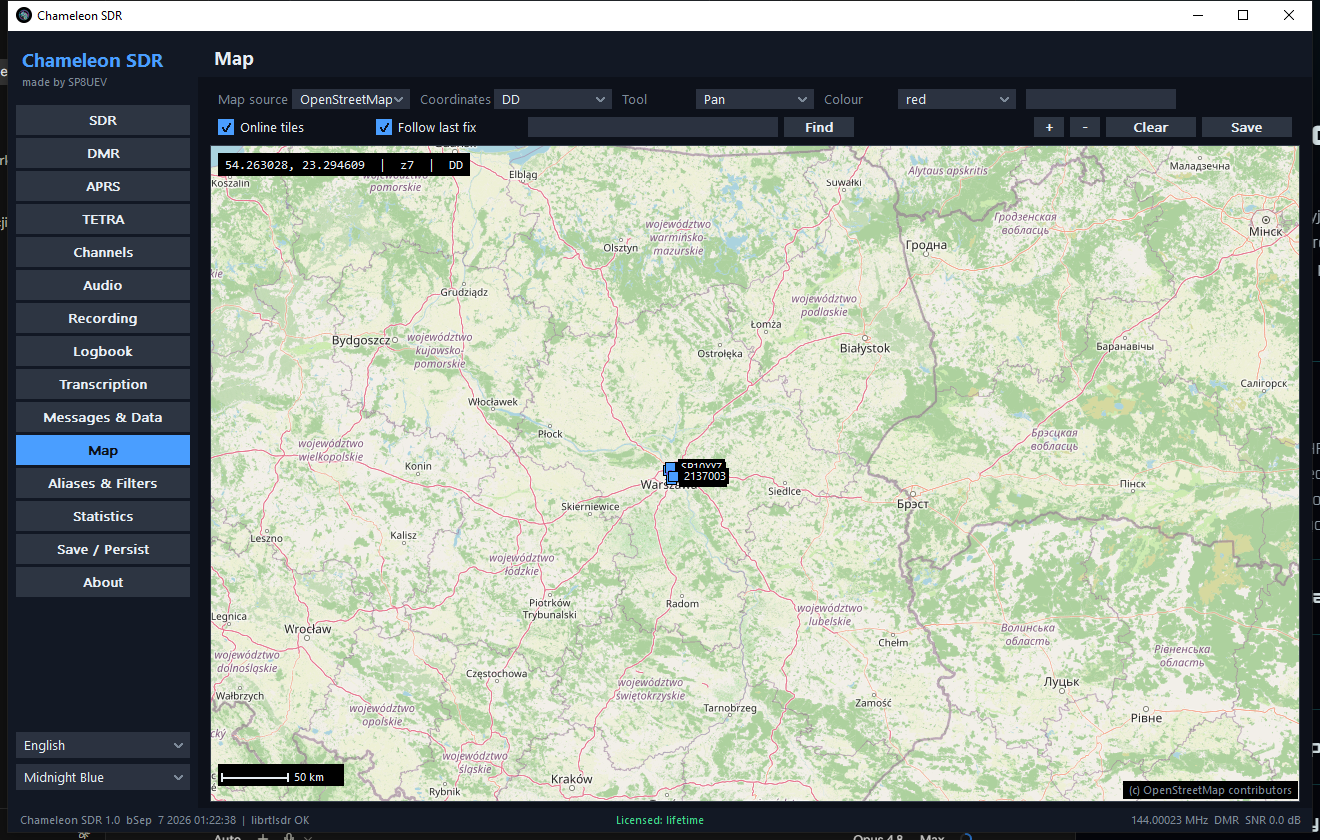Screen dimensions: 1320x840
Task: Go to the APRS section
Action: (103, 186)
